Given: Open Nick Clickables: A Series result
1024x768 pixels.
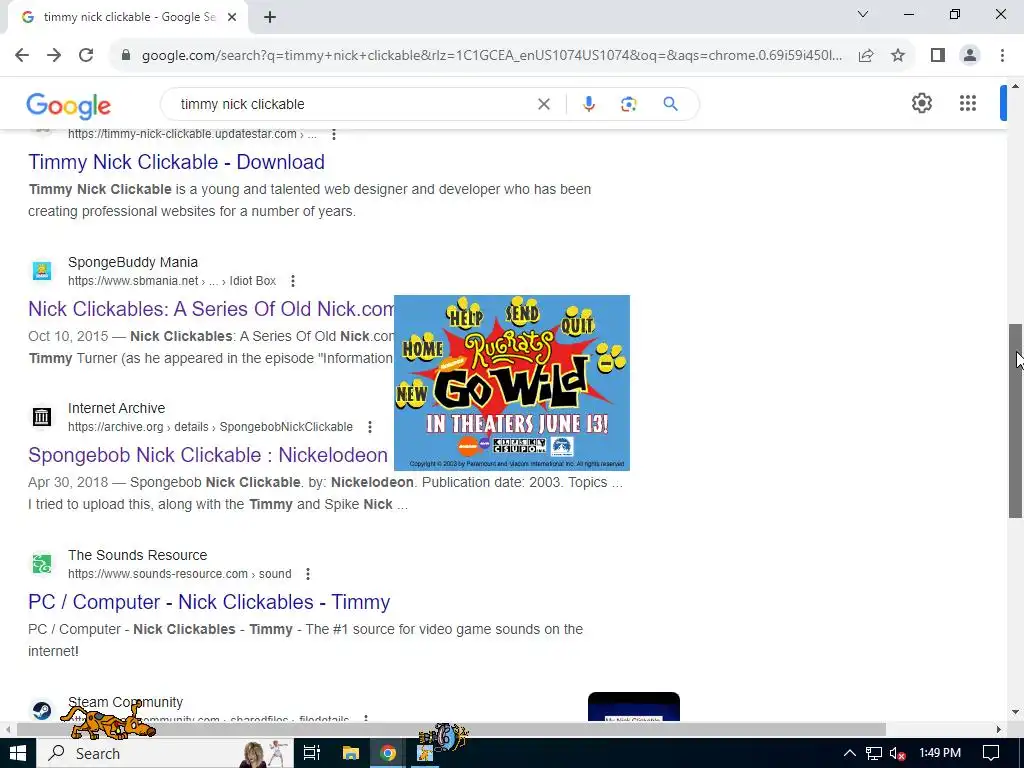Looking at the screenshot, I should coord(211,309).
